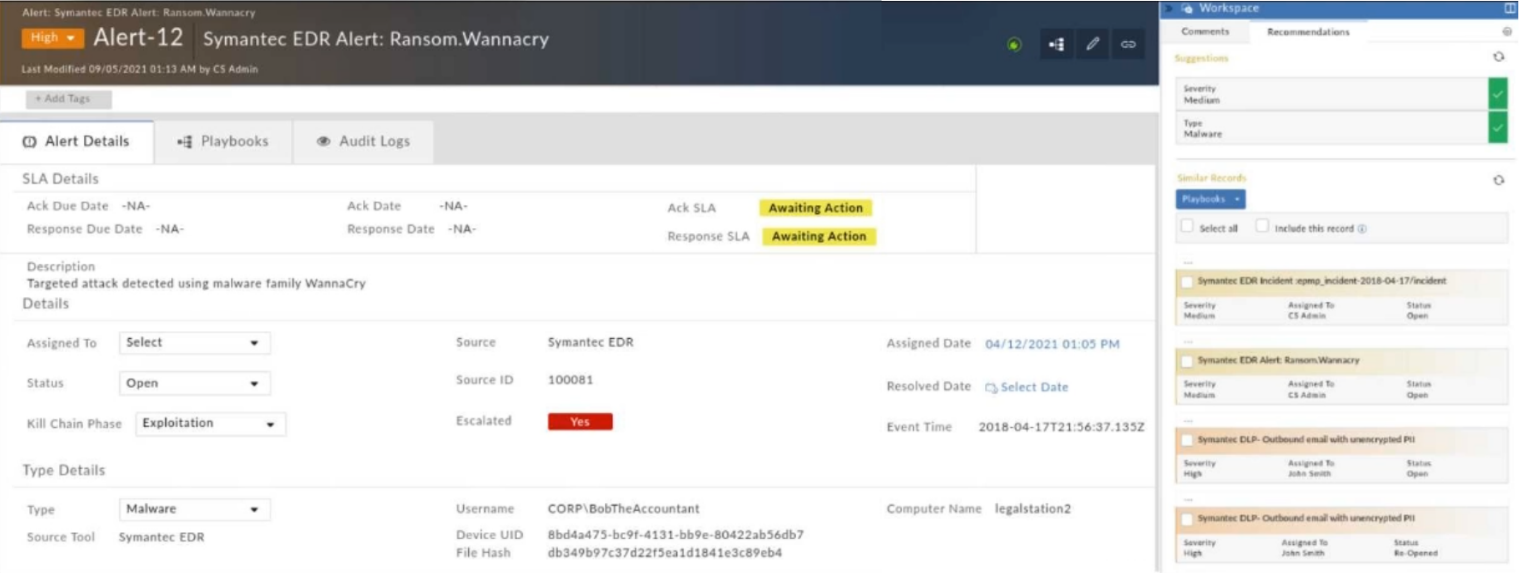
Task: Click the Workspace panel icon beside the title
Action: [x=1188, y=8]
